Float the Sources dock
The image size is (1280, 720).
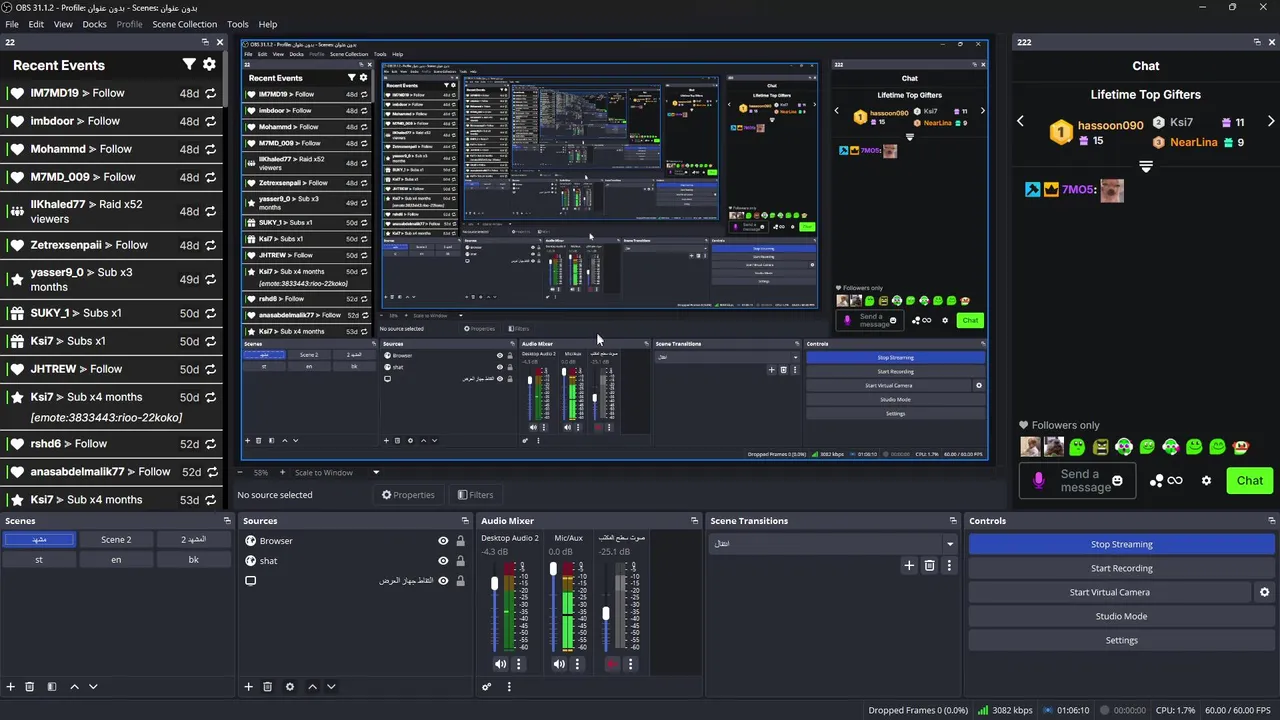point(465,521)
